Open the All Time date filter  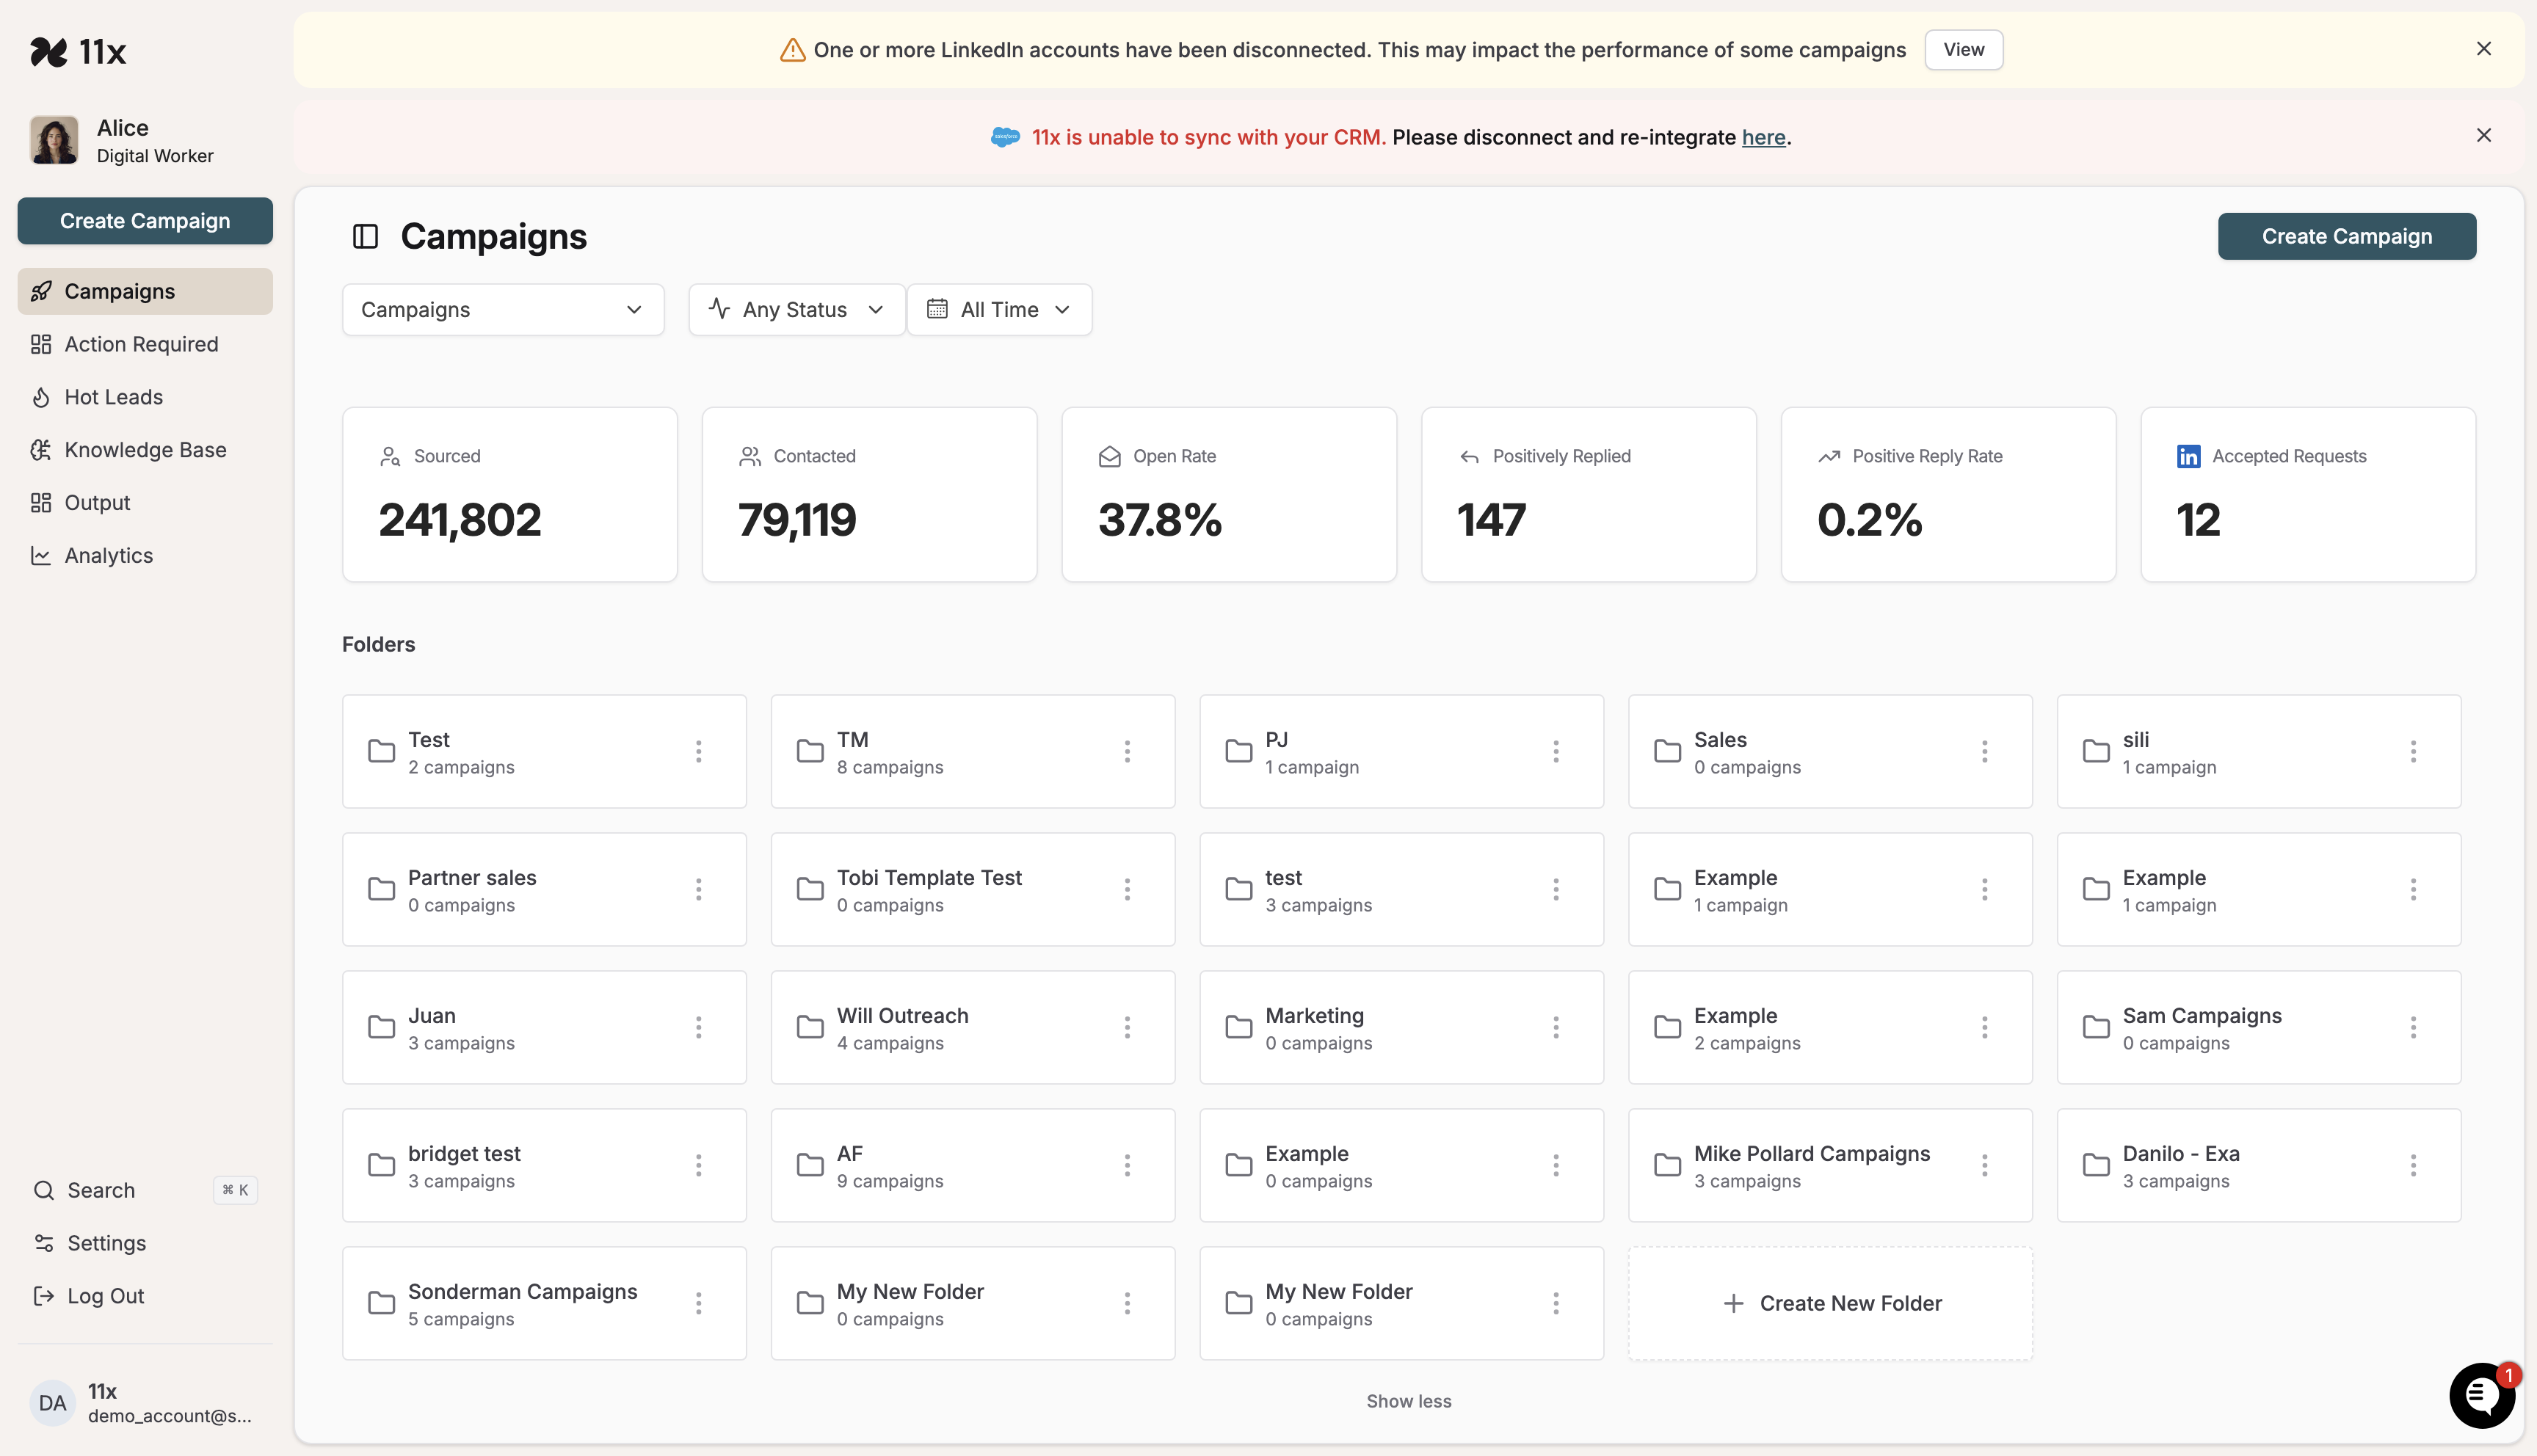click(x=998, y=310)
